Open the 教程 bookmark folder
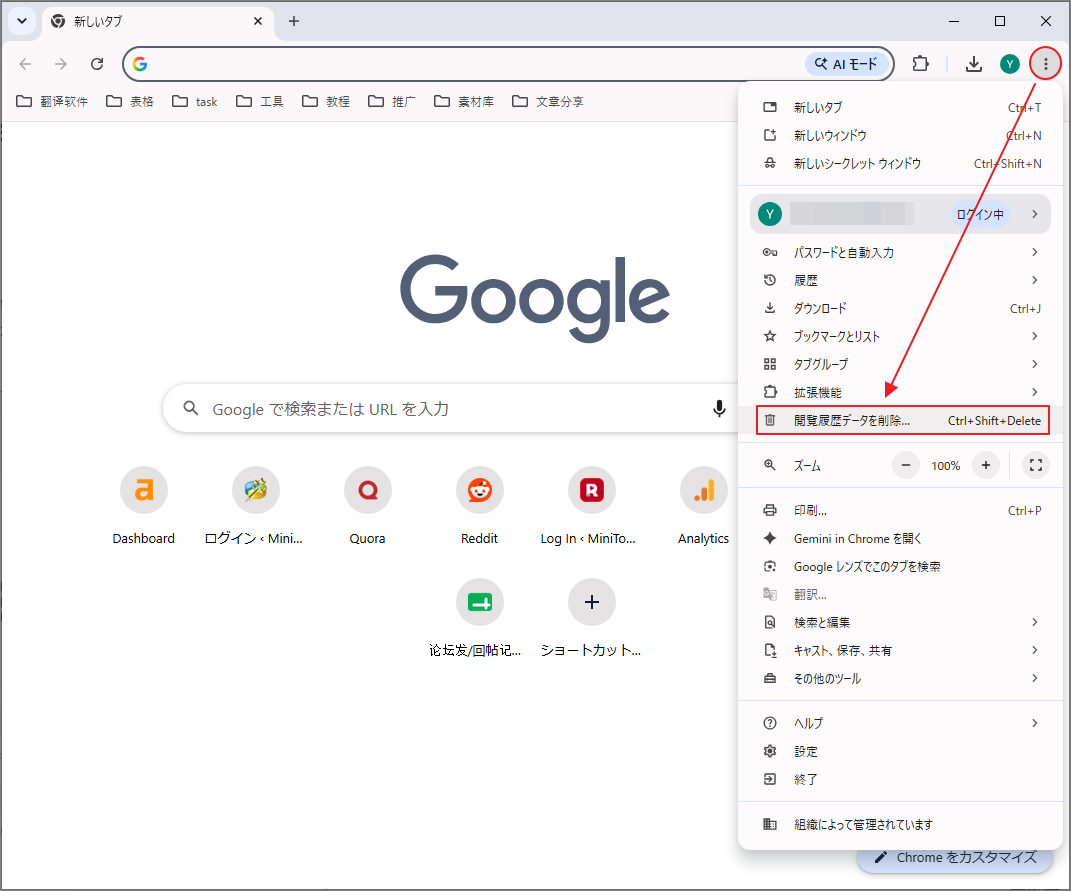This screenshot has height=891, width=1071. pyautogui.click(x=326, y=101)
